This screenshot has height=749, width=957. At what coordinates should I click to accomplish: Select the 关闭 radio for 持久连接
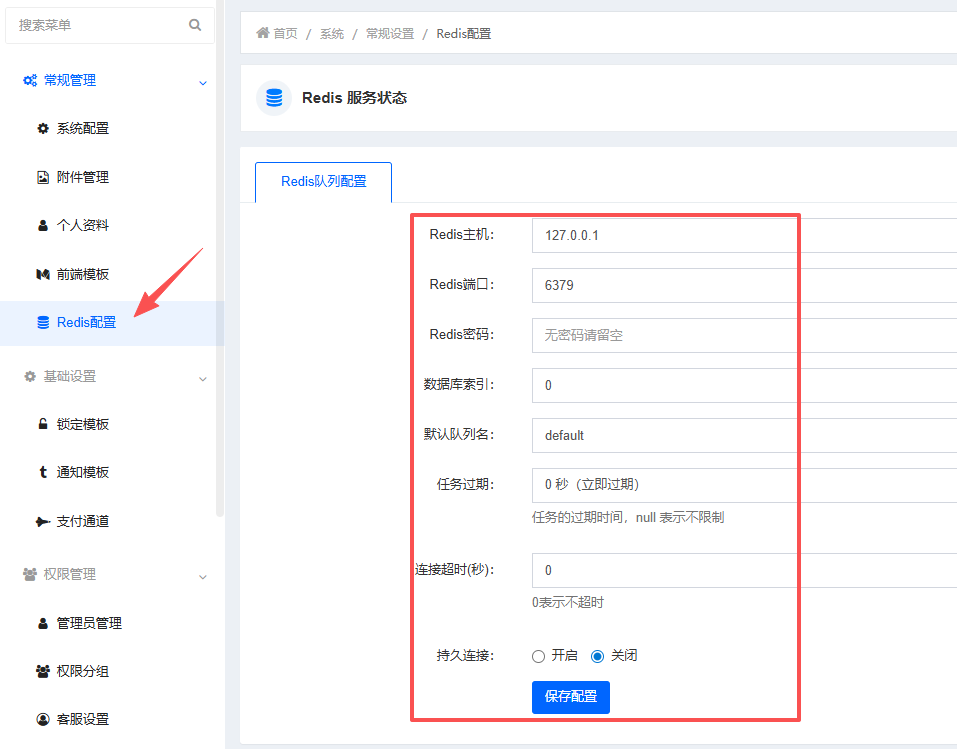pos(598,656)
